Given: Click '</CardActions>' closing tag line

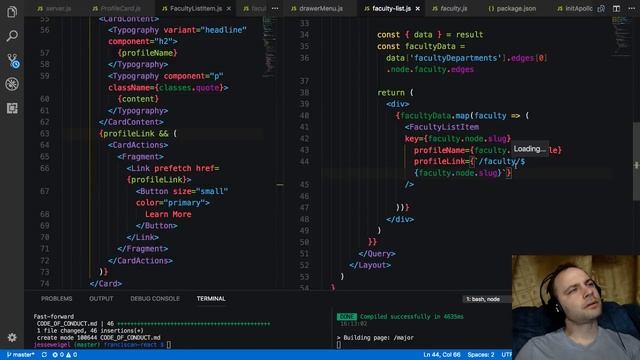Looking at the screenshot, I should pos(140,260).
